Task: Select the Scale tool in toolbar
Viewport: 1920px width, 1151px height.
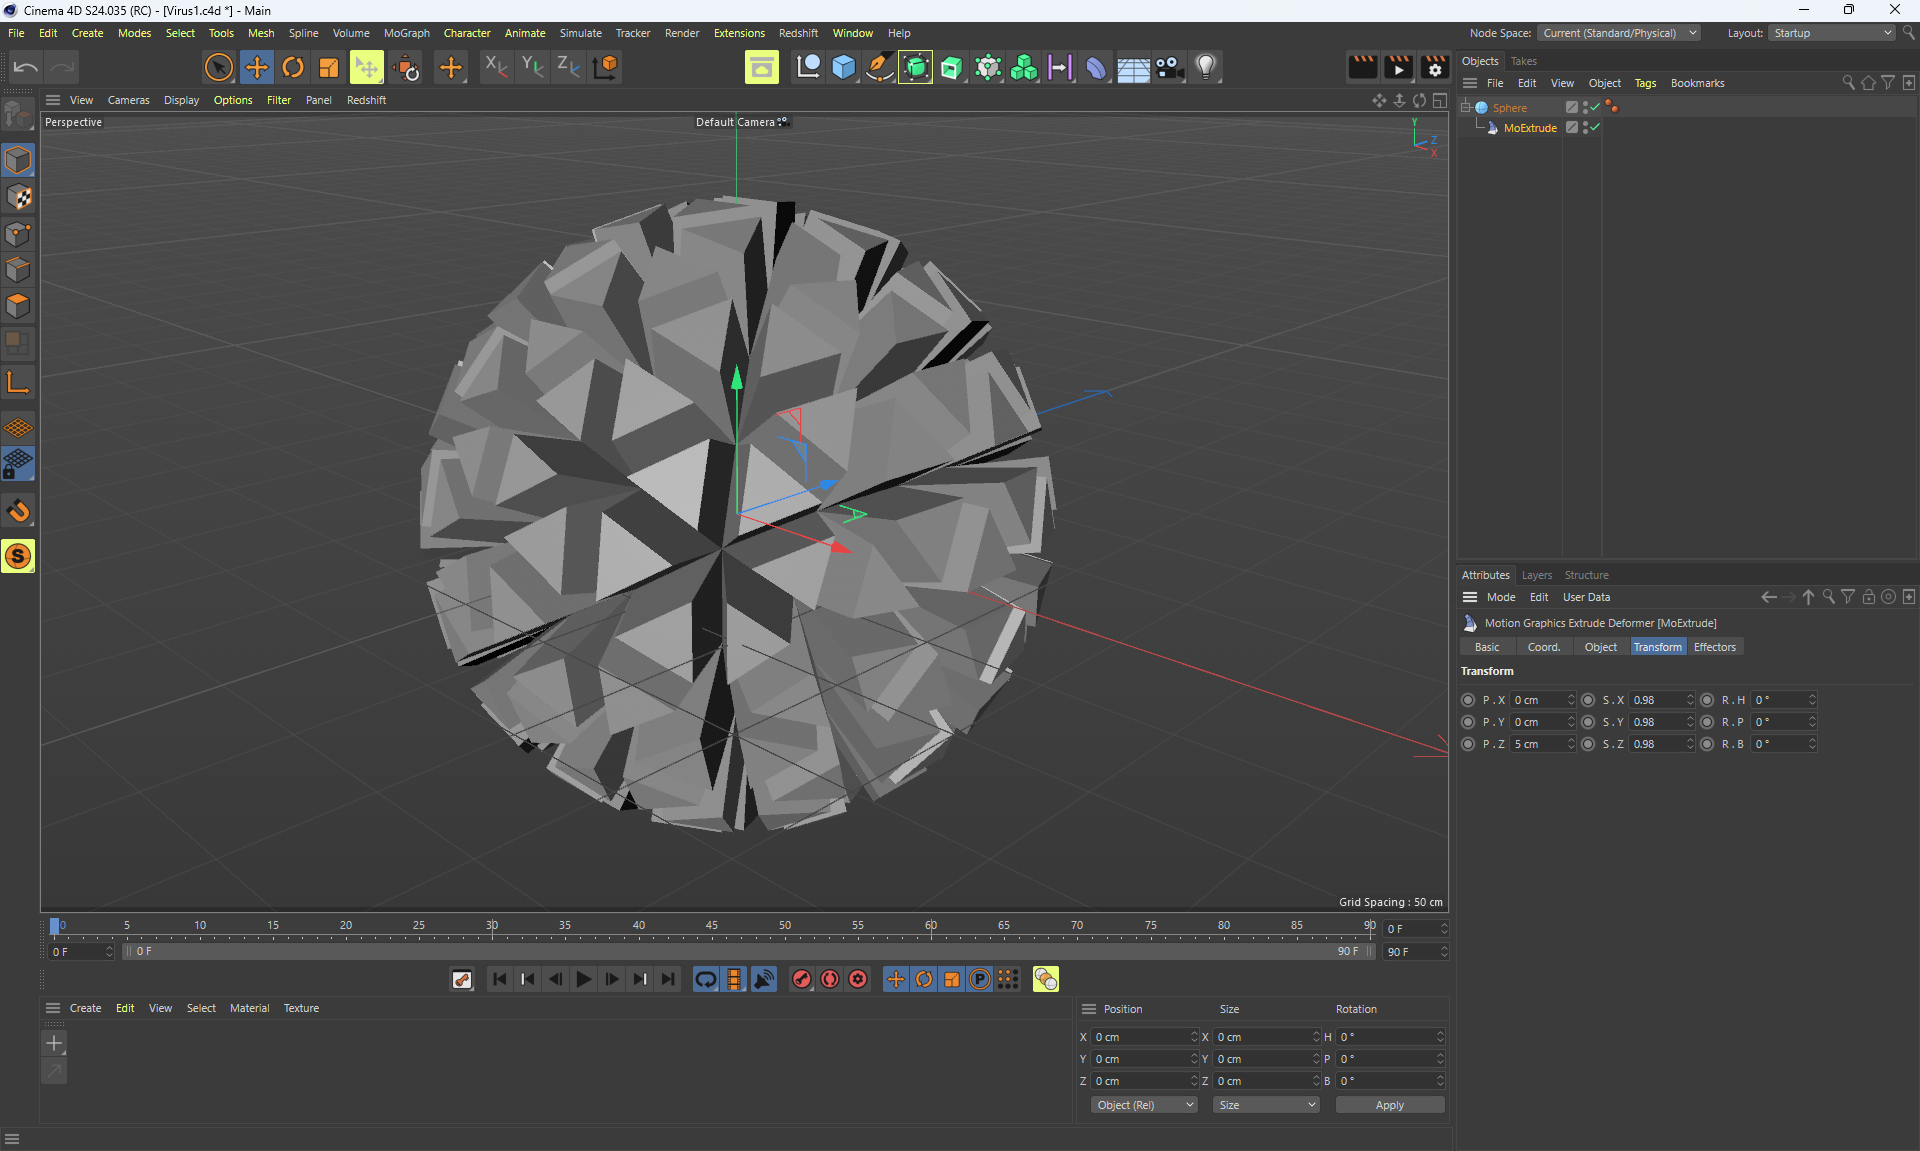Action: point(329,67)
